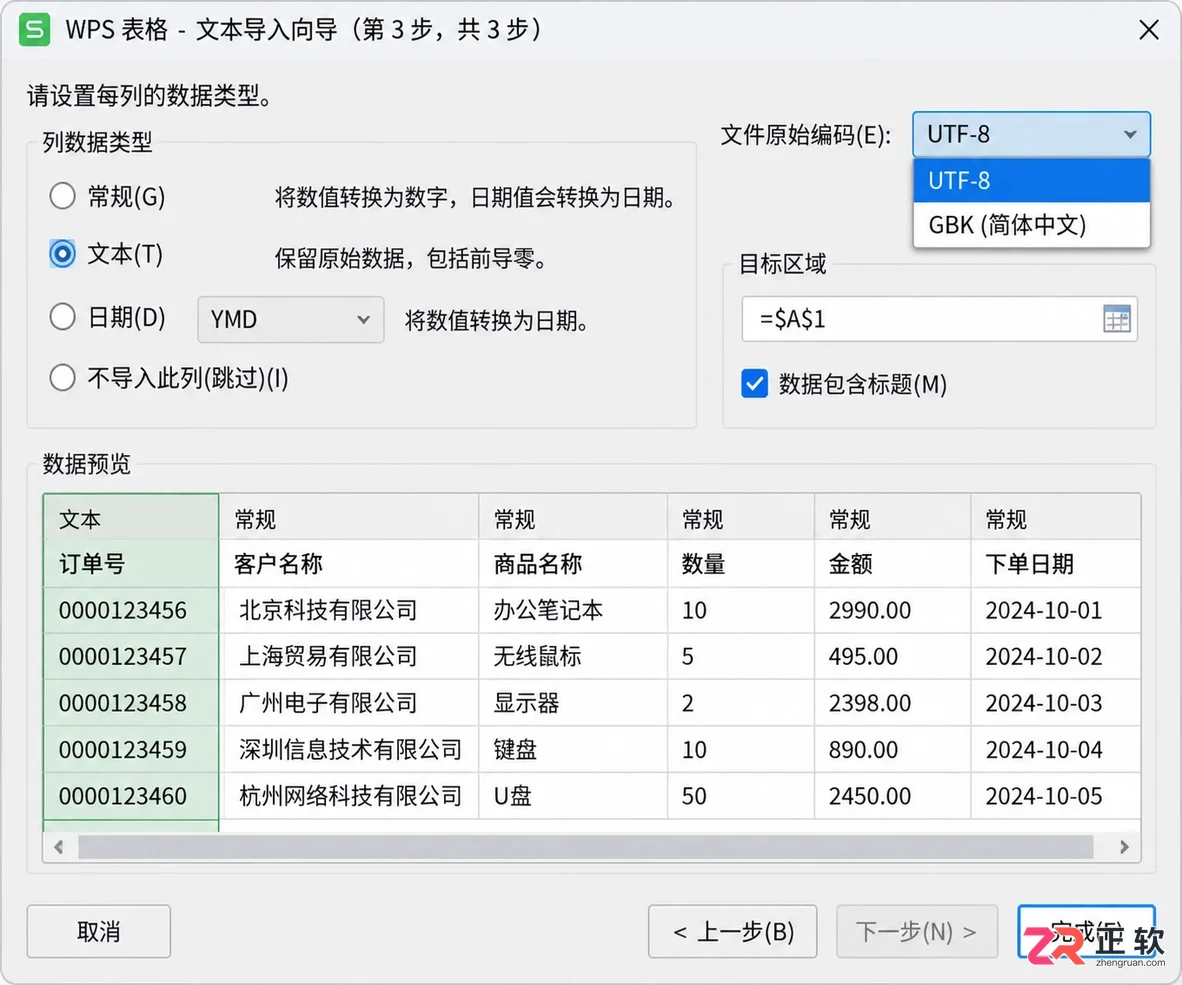Click the 北京科技有限公司 cell

pos(349,610)
